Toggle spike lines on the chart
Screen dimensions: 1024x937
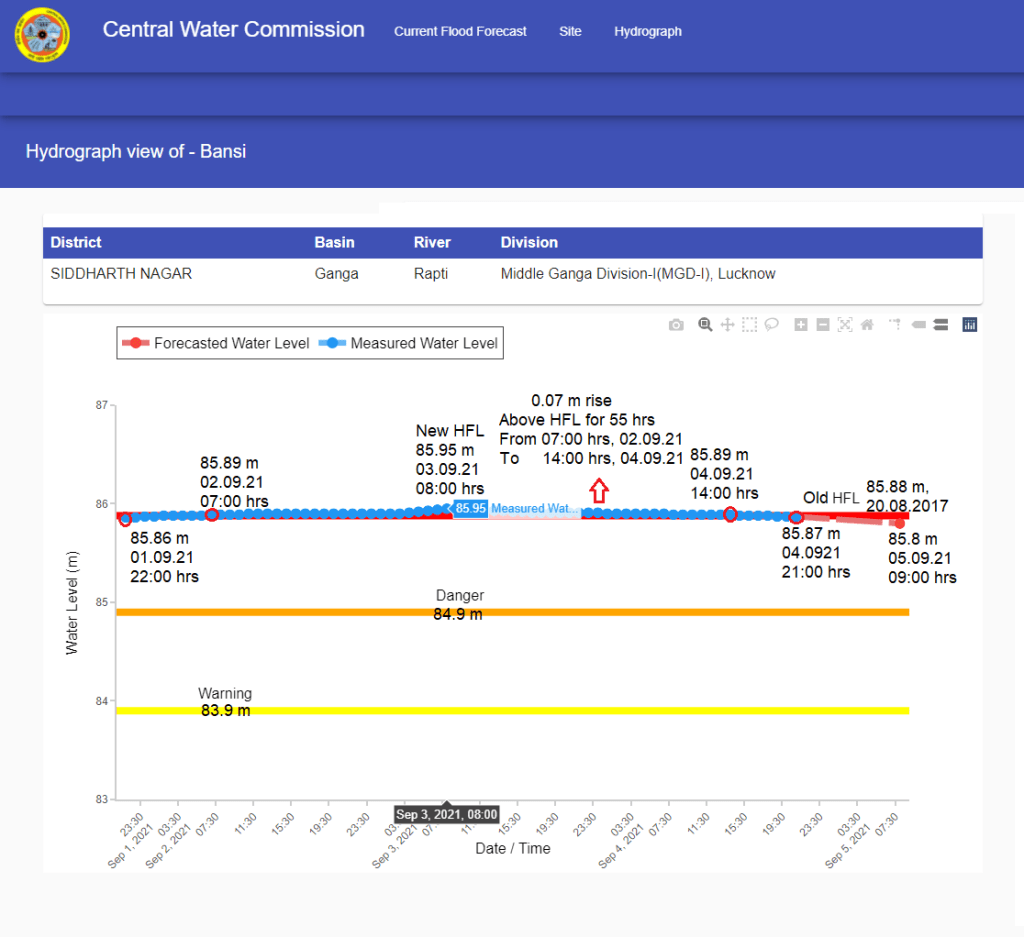(x=895, y=325)
